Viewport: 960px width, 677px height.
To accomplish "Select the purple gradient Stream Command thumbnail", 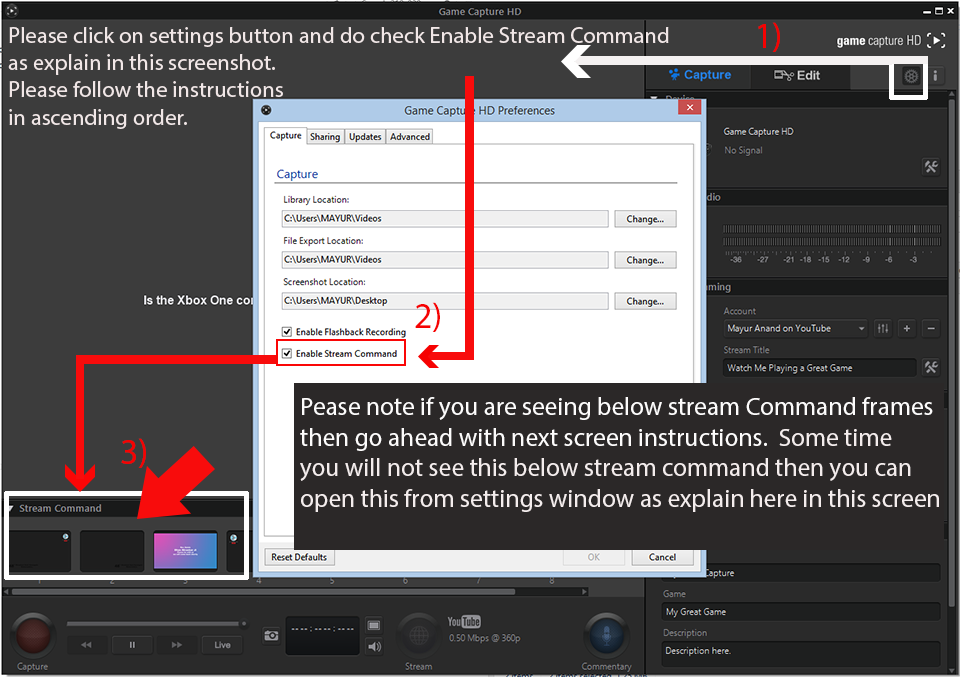I will pos(186,551).
